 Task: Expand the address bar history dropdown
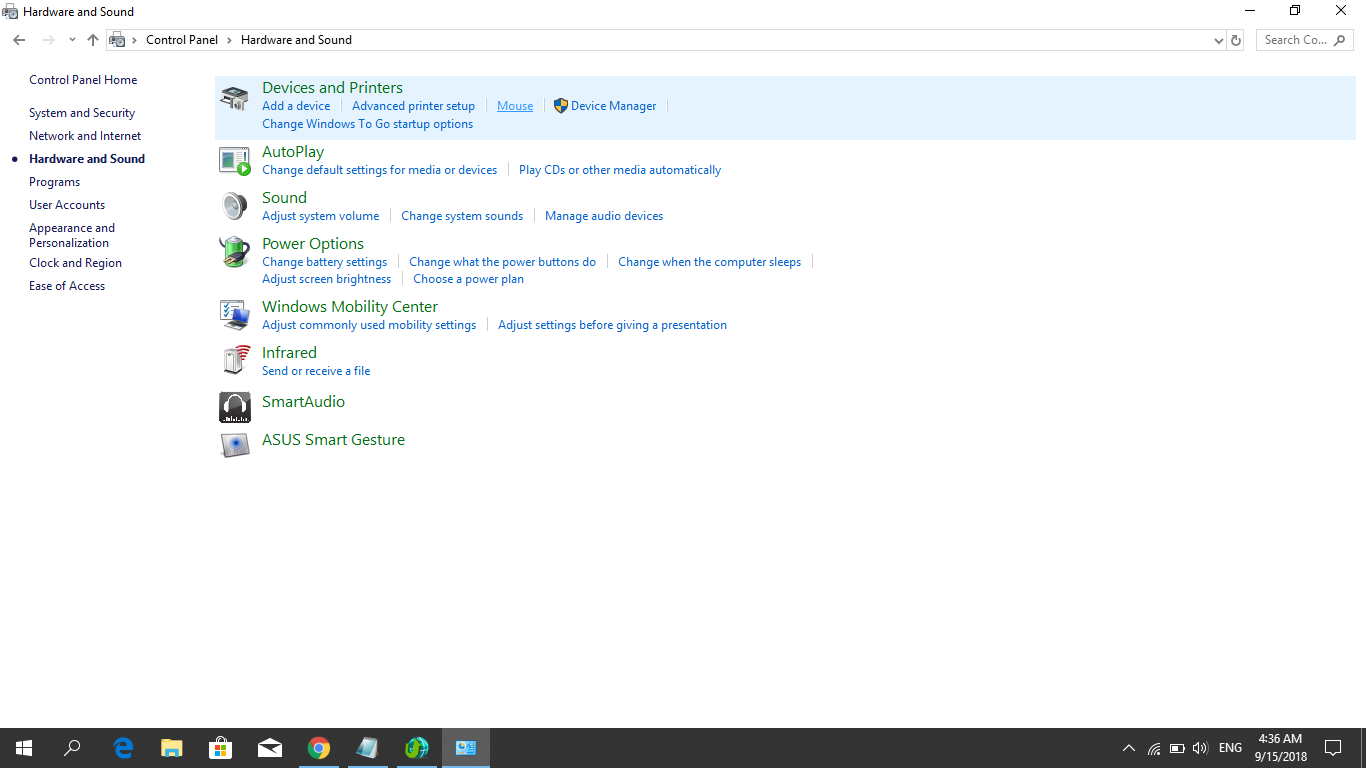(1218, 40)
